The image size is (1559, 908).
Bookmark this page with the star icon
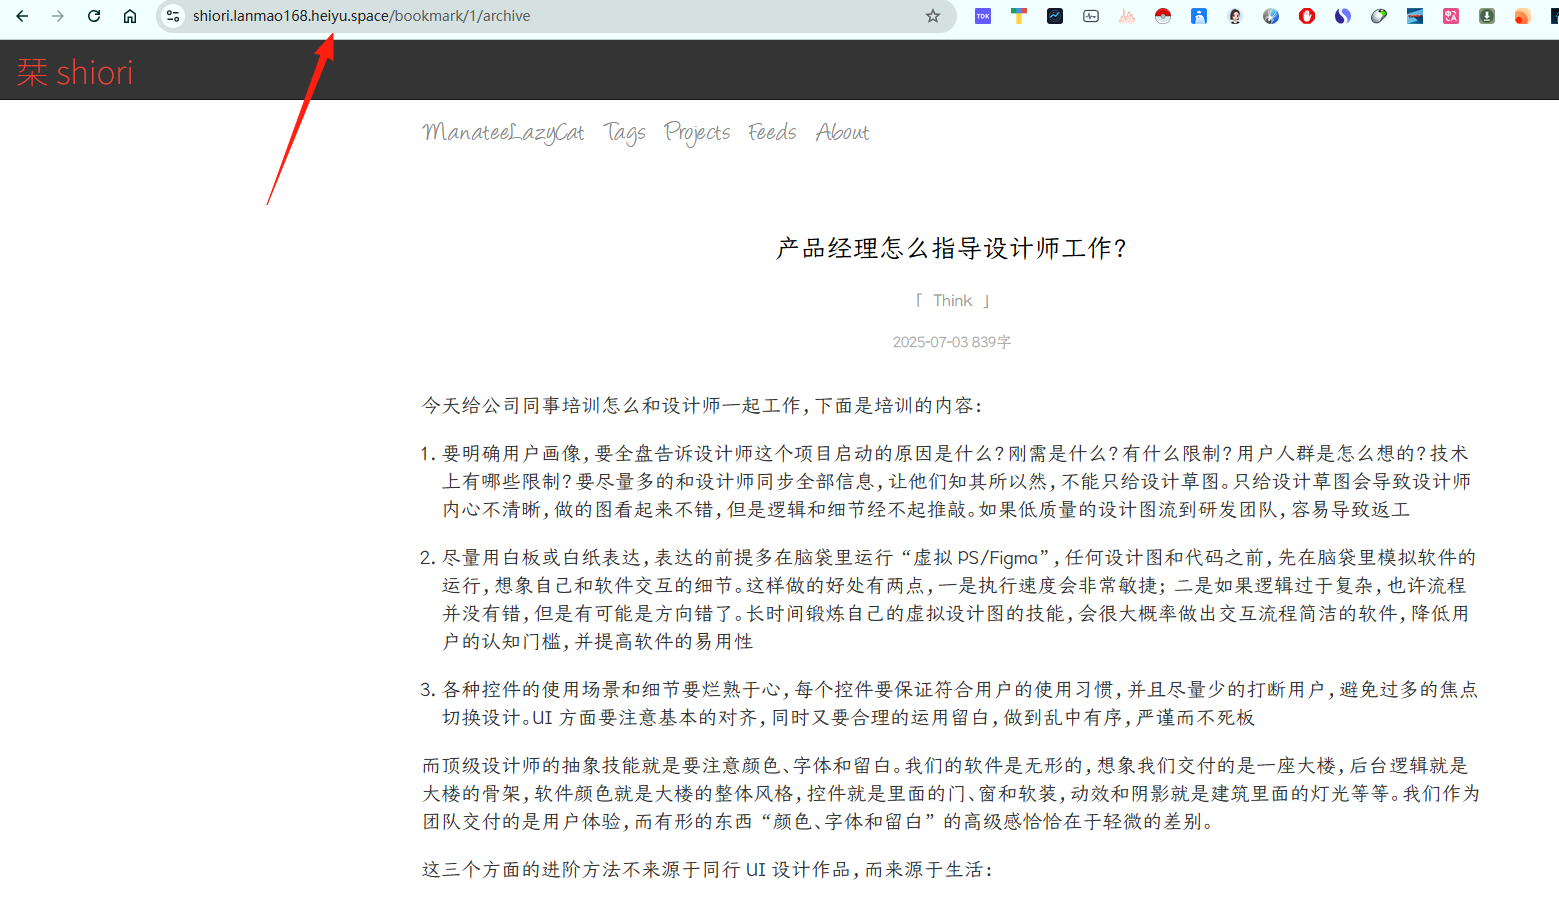click(x=933, y=16)
